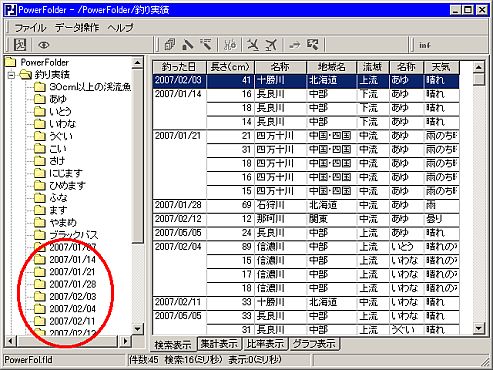Click the right airplane-like sort icon

pos(271,44)
